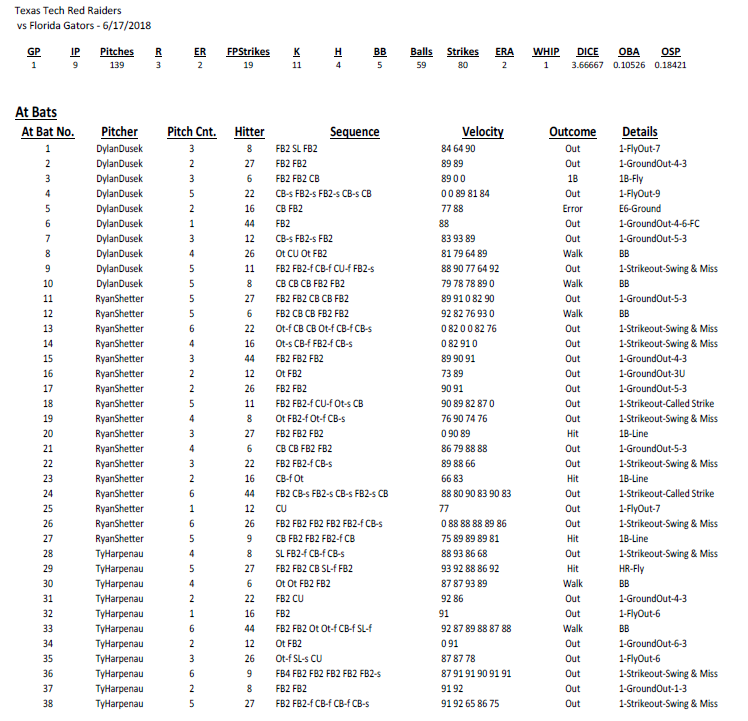Select sequence 'FB2 CU' in at bat 31
This screenshot has height=721, width=748.
[289, 599]
